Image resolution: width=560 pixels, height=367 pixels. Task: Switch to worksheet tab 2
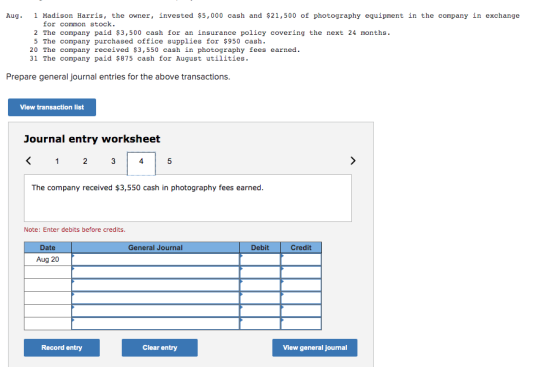coord(85,161)
